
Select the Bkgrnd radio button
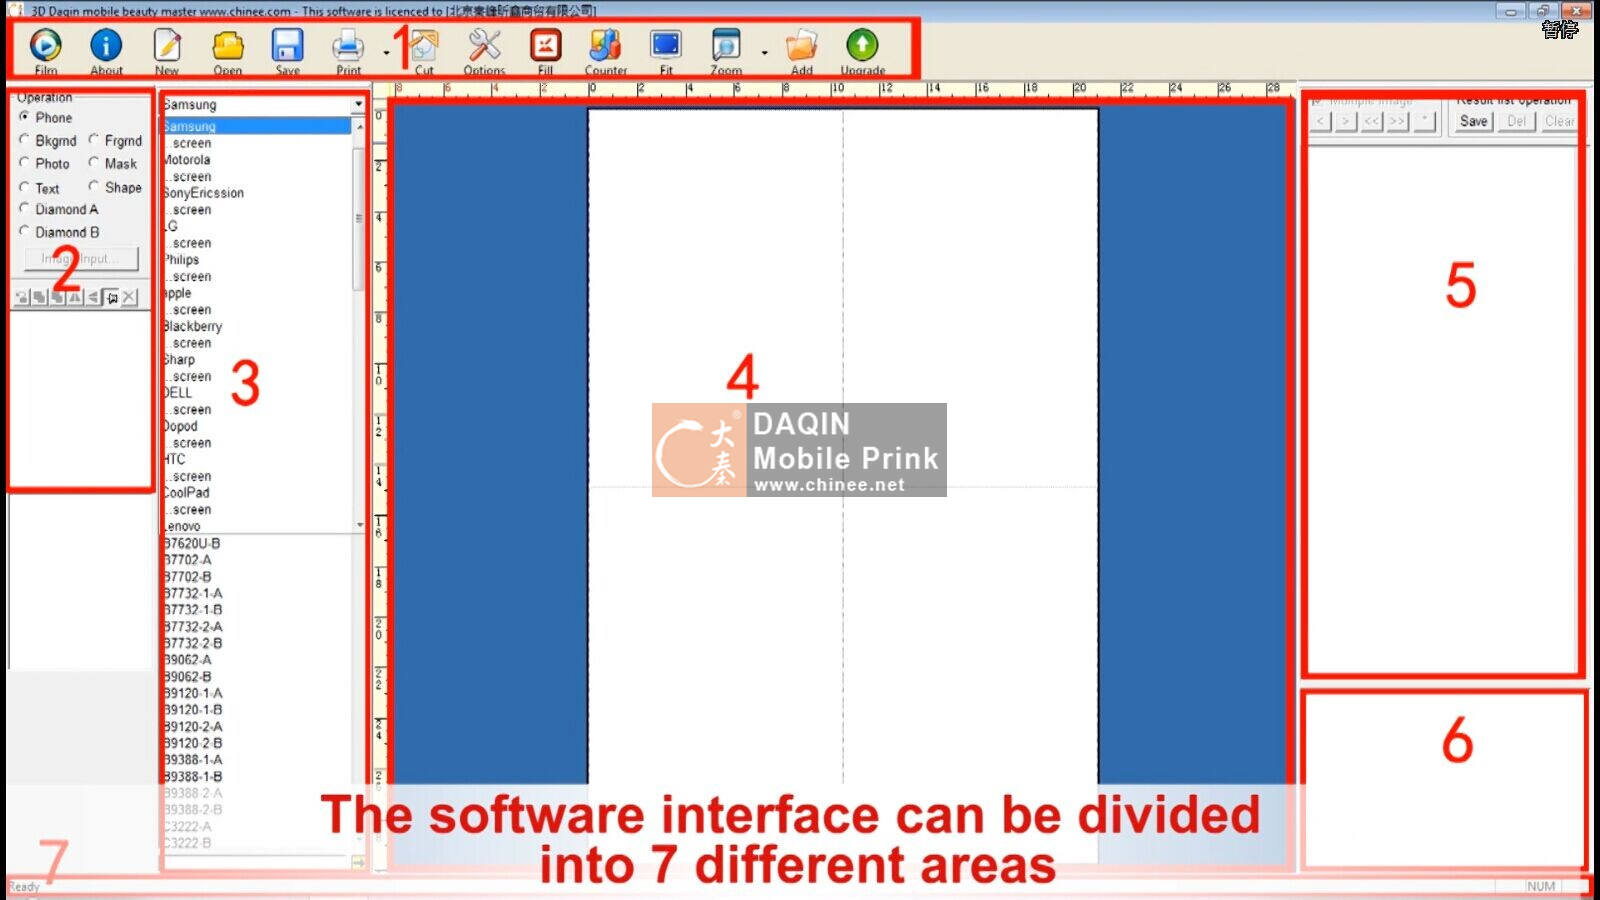[x=24, y=139]
